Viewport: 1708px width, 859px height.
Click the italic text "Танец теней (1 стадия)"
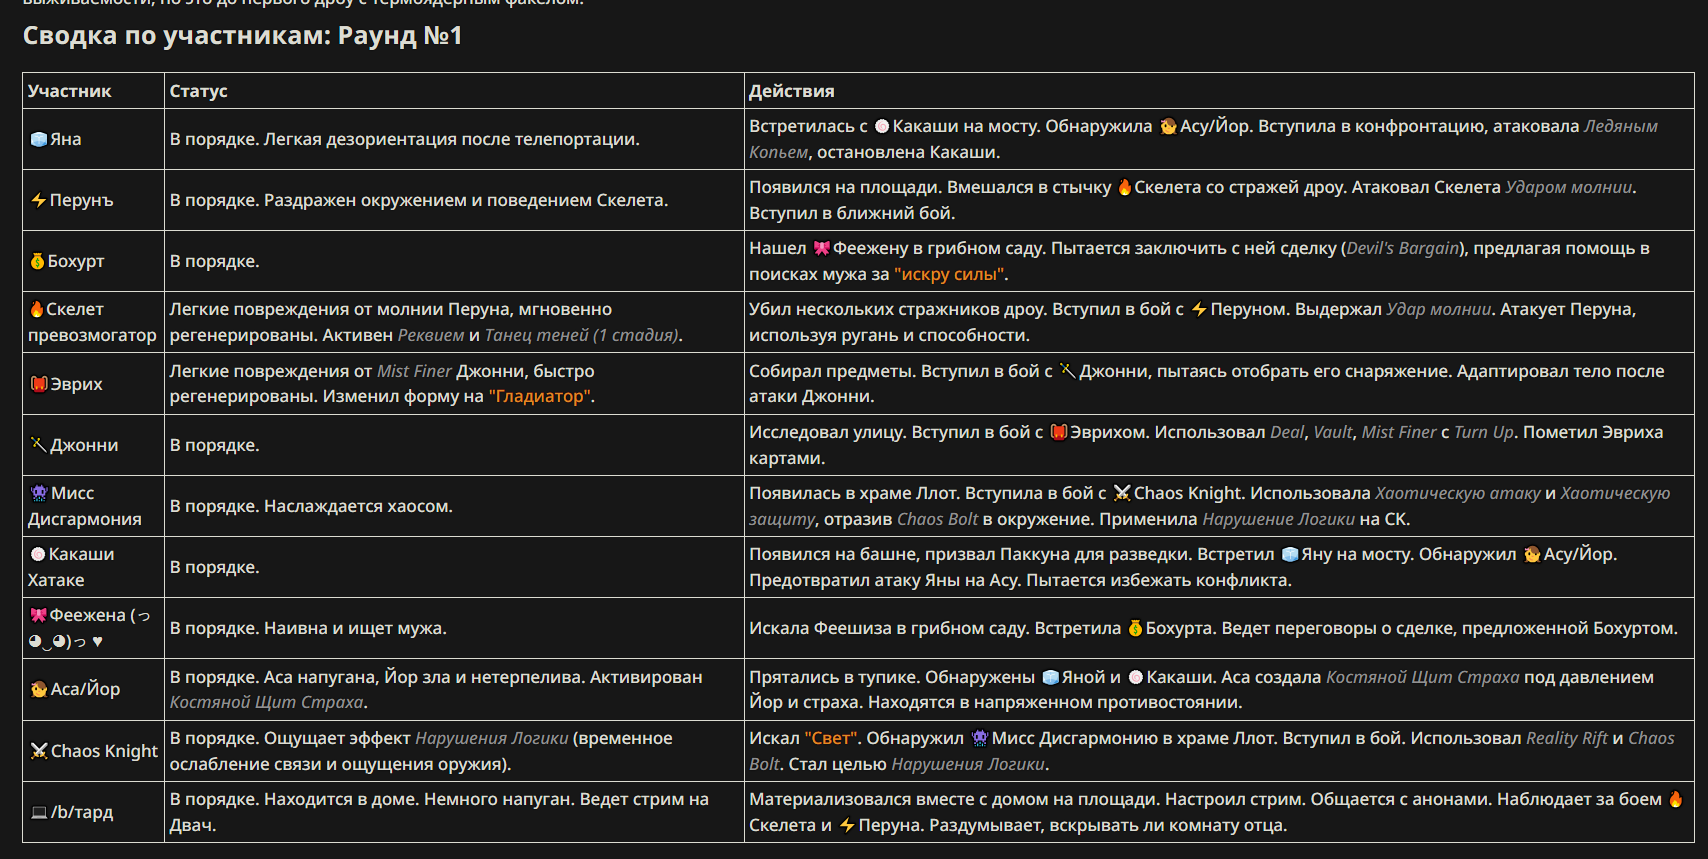581,335
